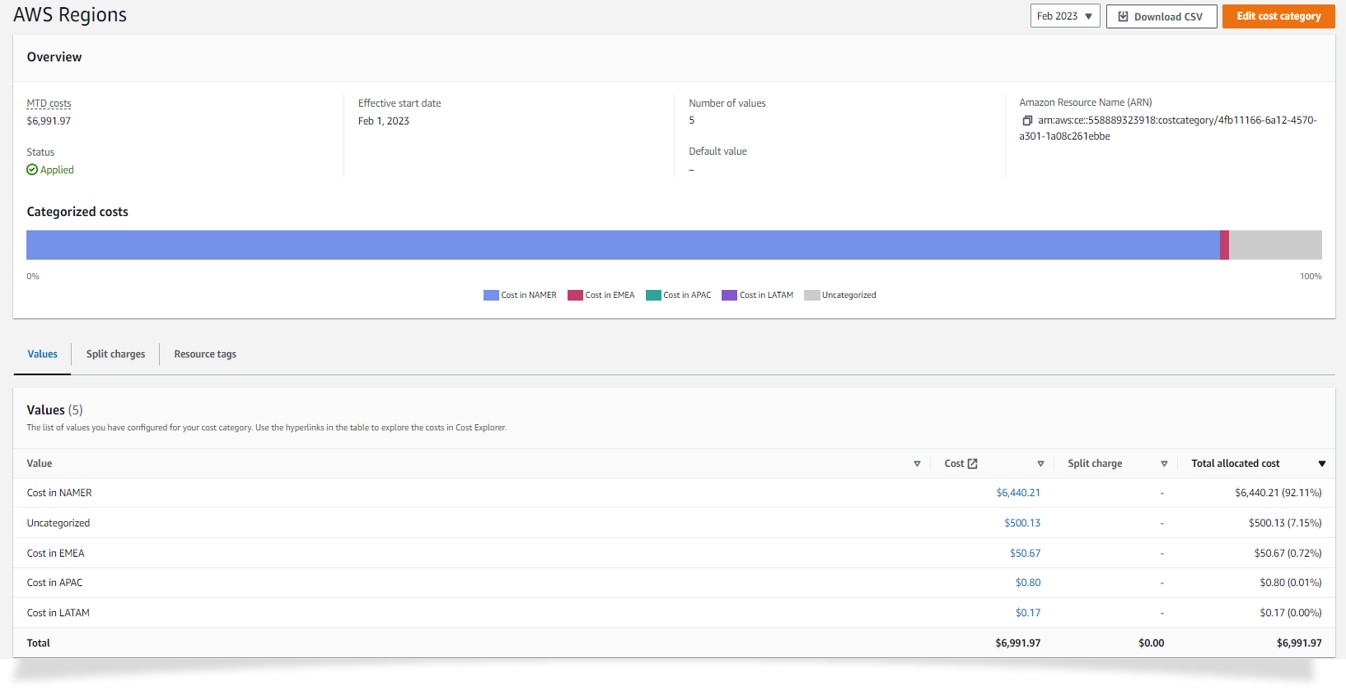The height and width of the screenshot is (691, 1346).
Task: Click the Total row label
Action: [x=38, y=643]
